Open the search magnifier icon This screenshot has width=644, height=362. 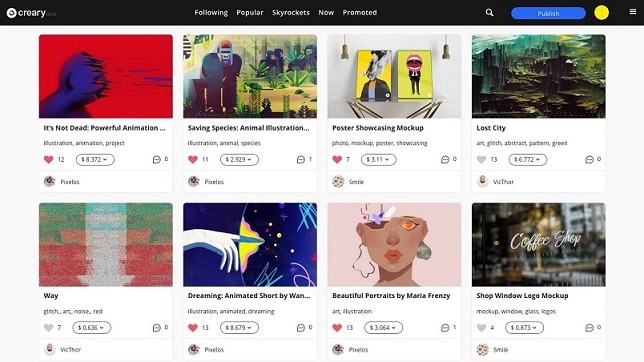click(489, 13)
